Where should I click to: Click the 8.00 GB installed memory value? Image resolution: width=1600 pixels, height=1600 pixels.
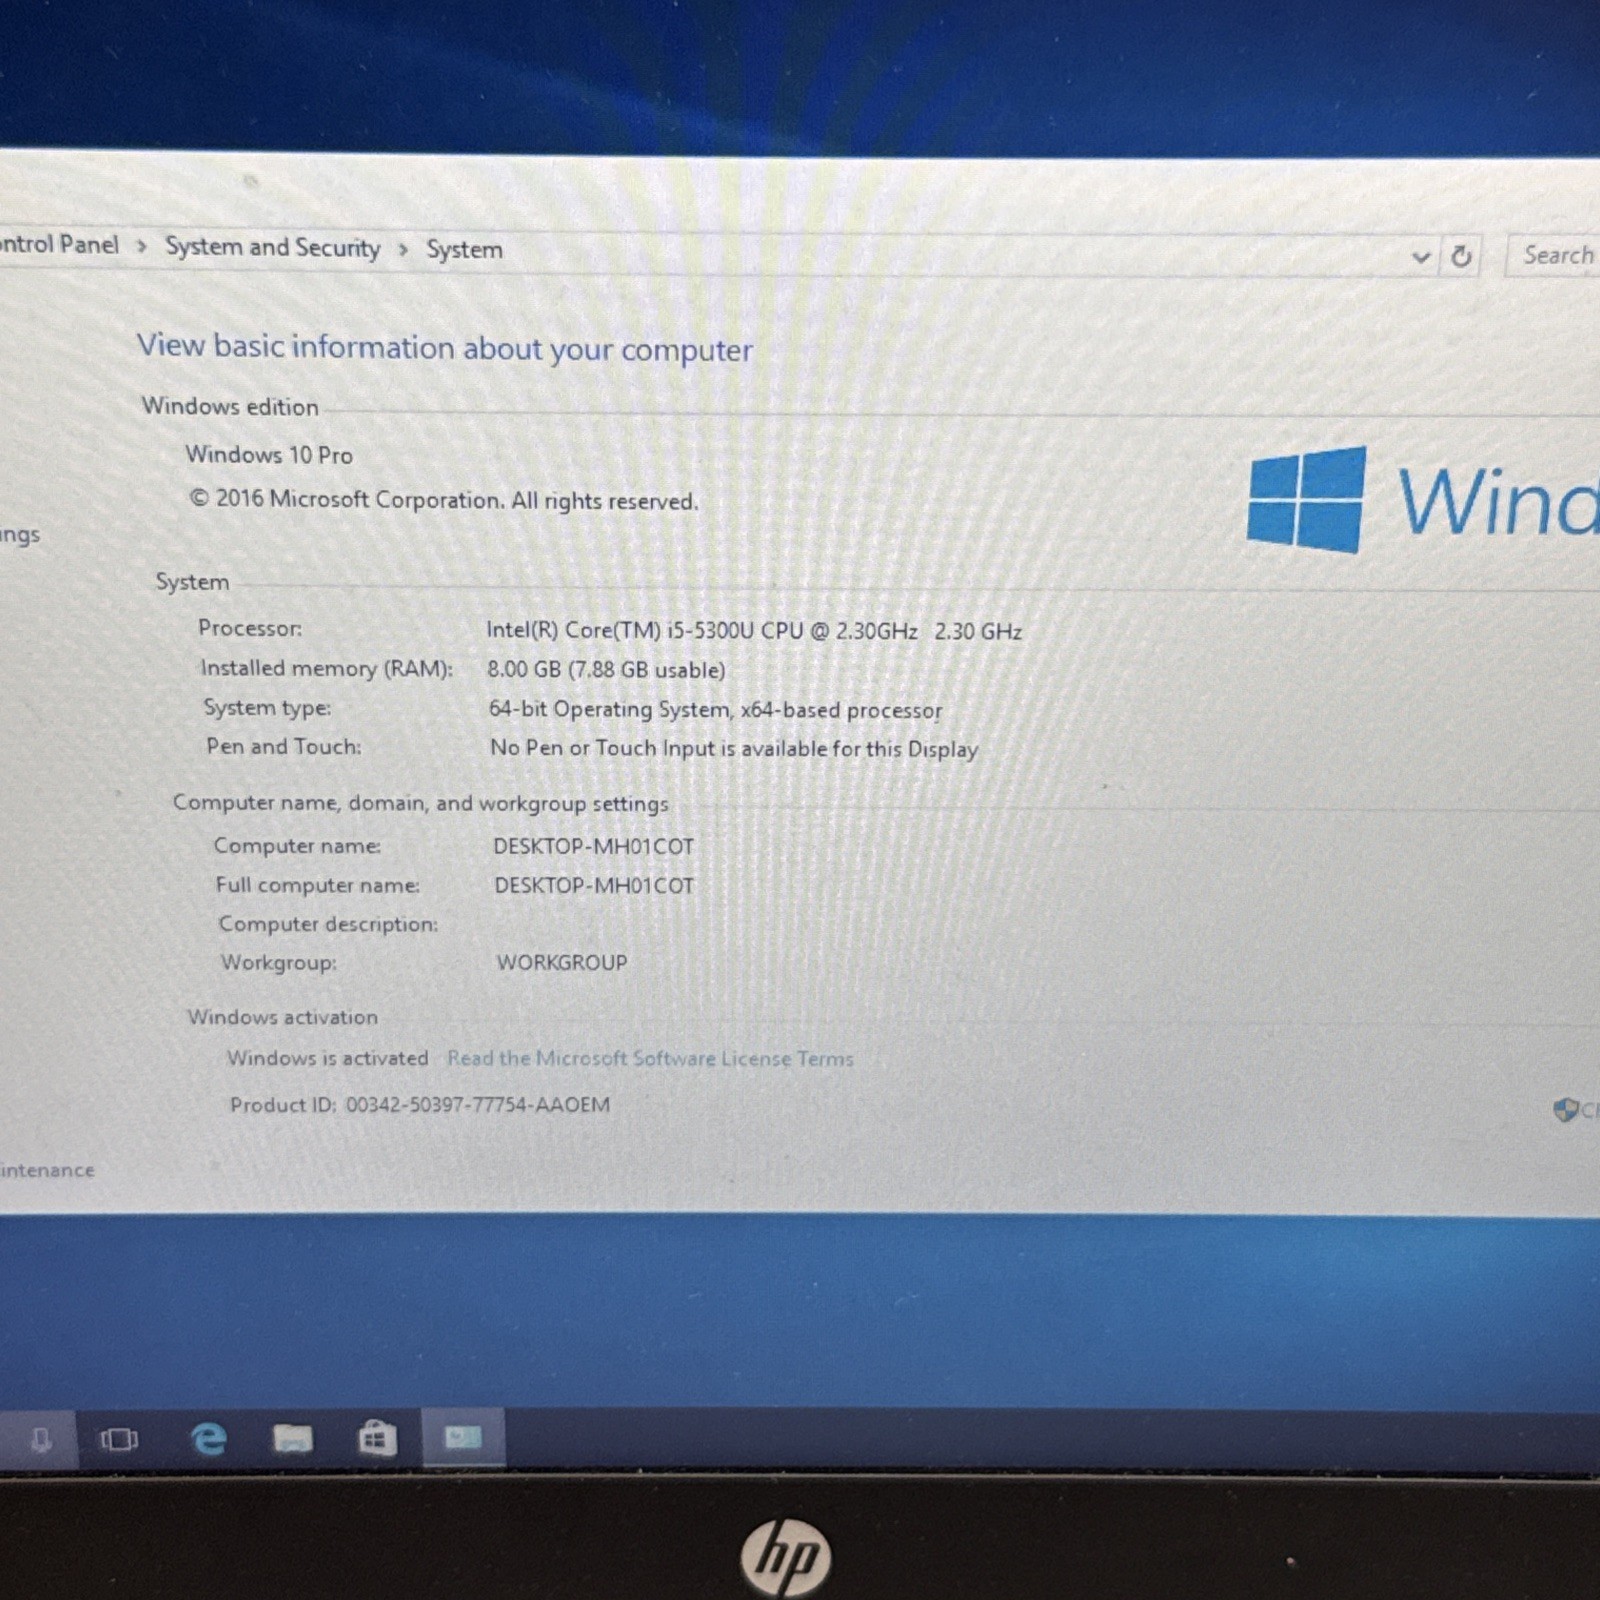606,670
